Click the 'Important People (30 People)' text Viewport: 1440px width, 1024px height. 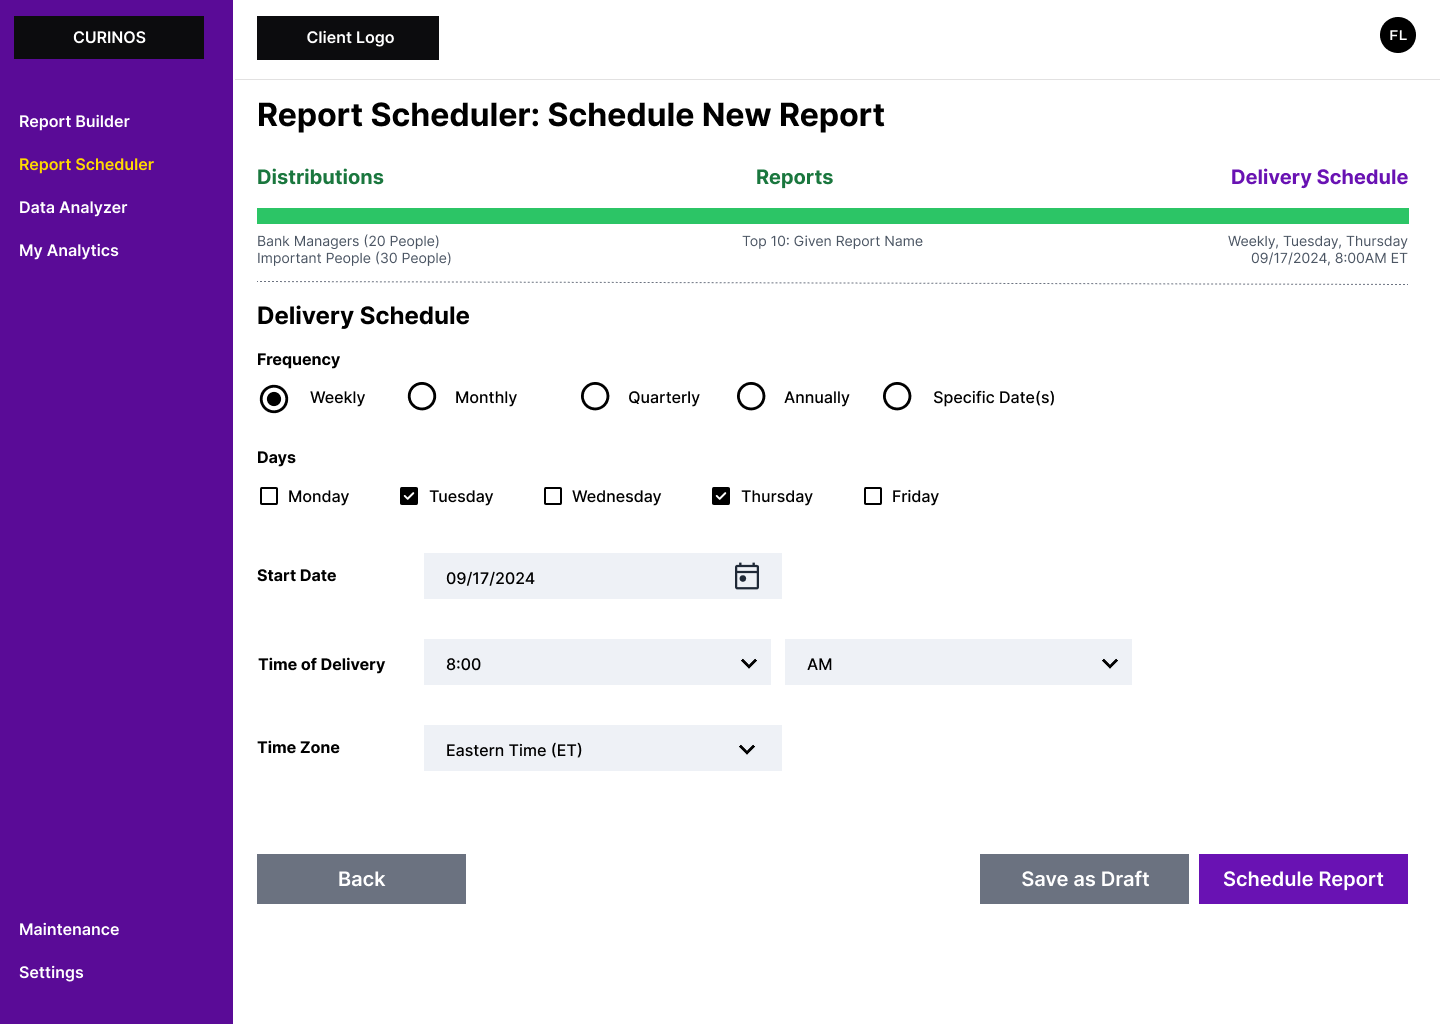pyautogui.click(x=354, y=258)
